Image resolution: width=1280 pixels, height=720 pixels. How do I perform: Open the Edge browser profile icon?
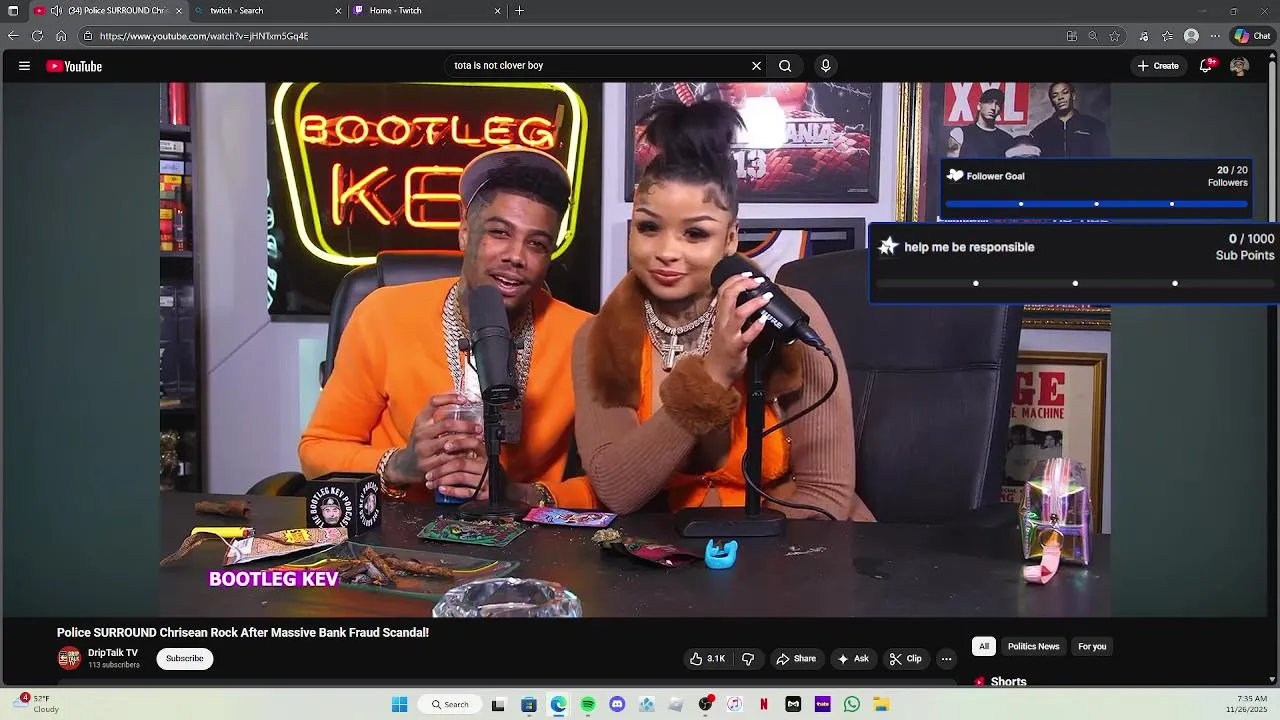tap(1191, 36)
